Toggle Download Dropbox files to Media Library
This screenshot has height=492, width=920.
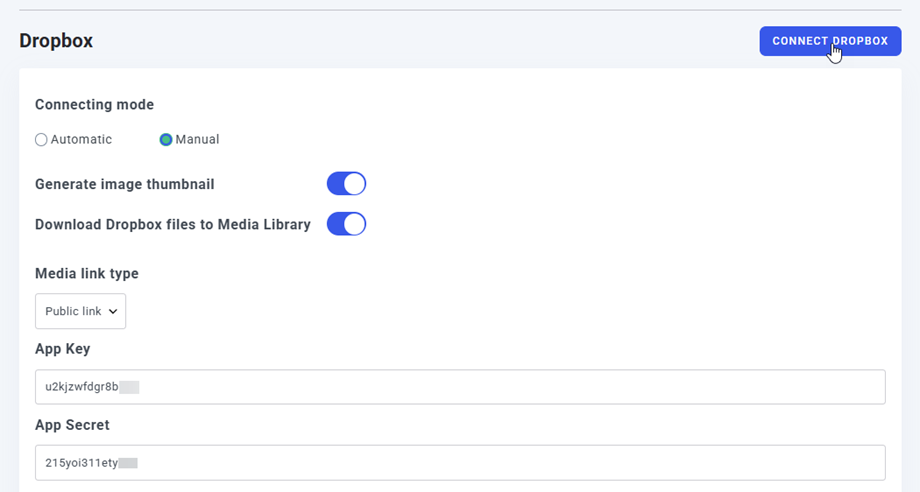tap(346, 224)
